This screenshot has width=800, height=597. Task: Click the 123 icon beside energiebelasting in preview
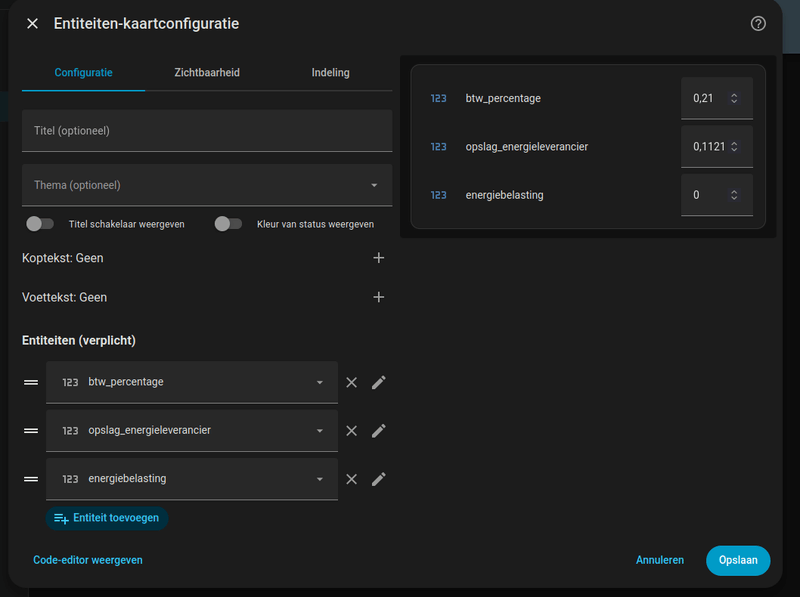pyautogui.click(x=438, y=195)
